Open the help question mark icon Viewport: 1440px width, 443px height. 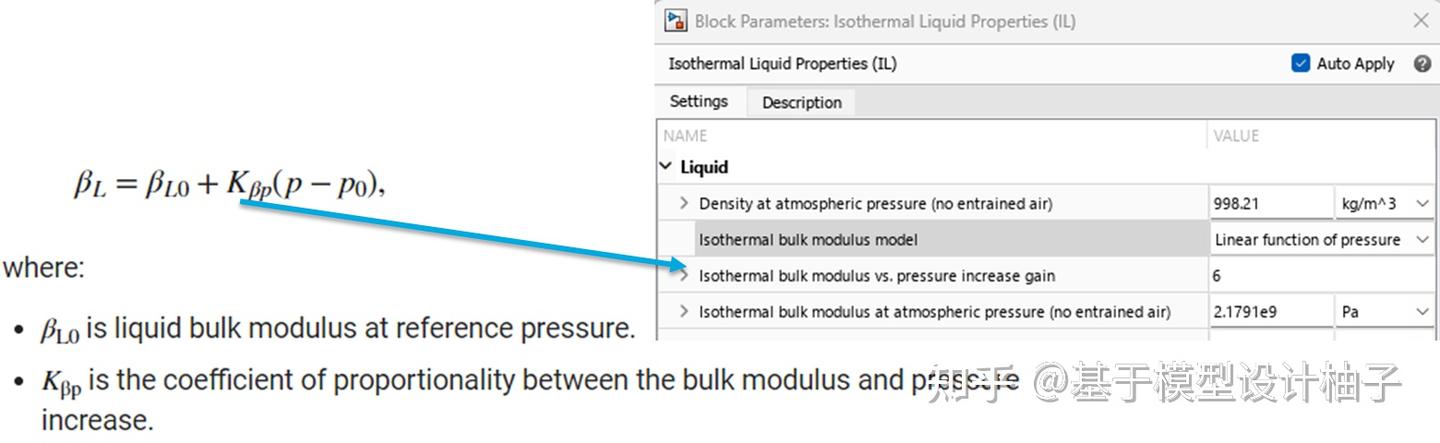(1422, 63)
